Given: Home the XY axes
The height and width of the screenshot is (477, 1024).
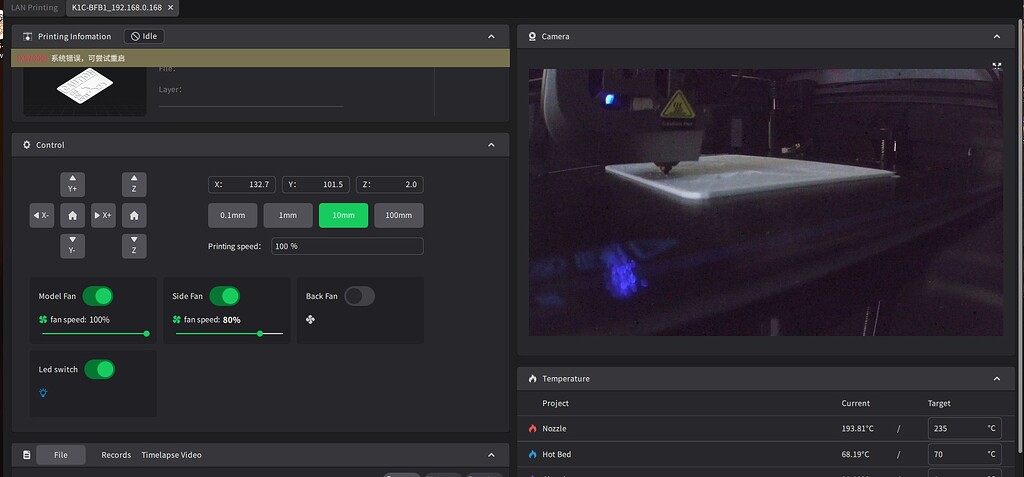Looking at the screenshot, I should tap(72, 215).
